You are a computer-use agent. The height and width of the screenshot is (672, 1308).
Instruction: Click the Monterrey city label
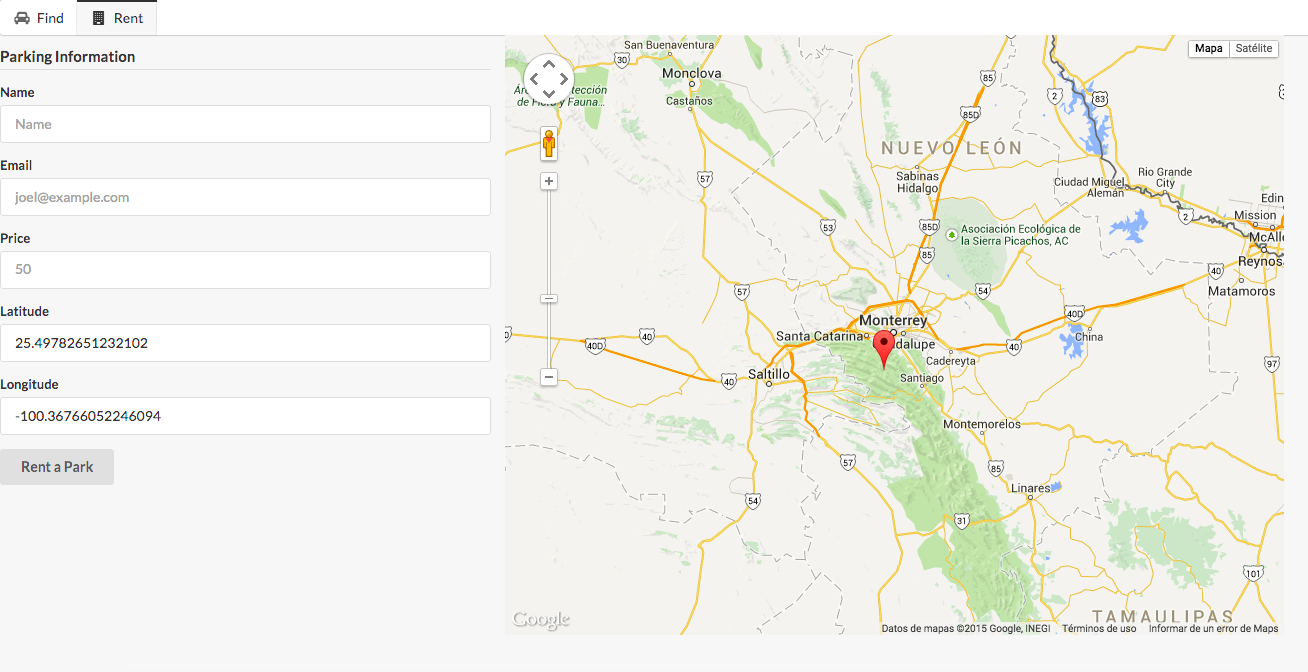(x=894, y=321)
